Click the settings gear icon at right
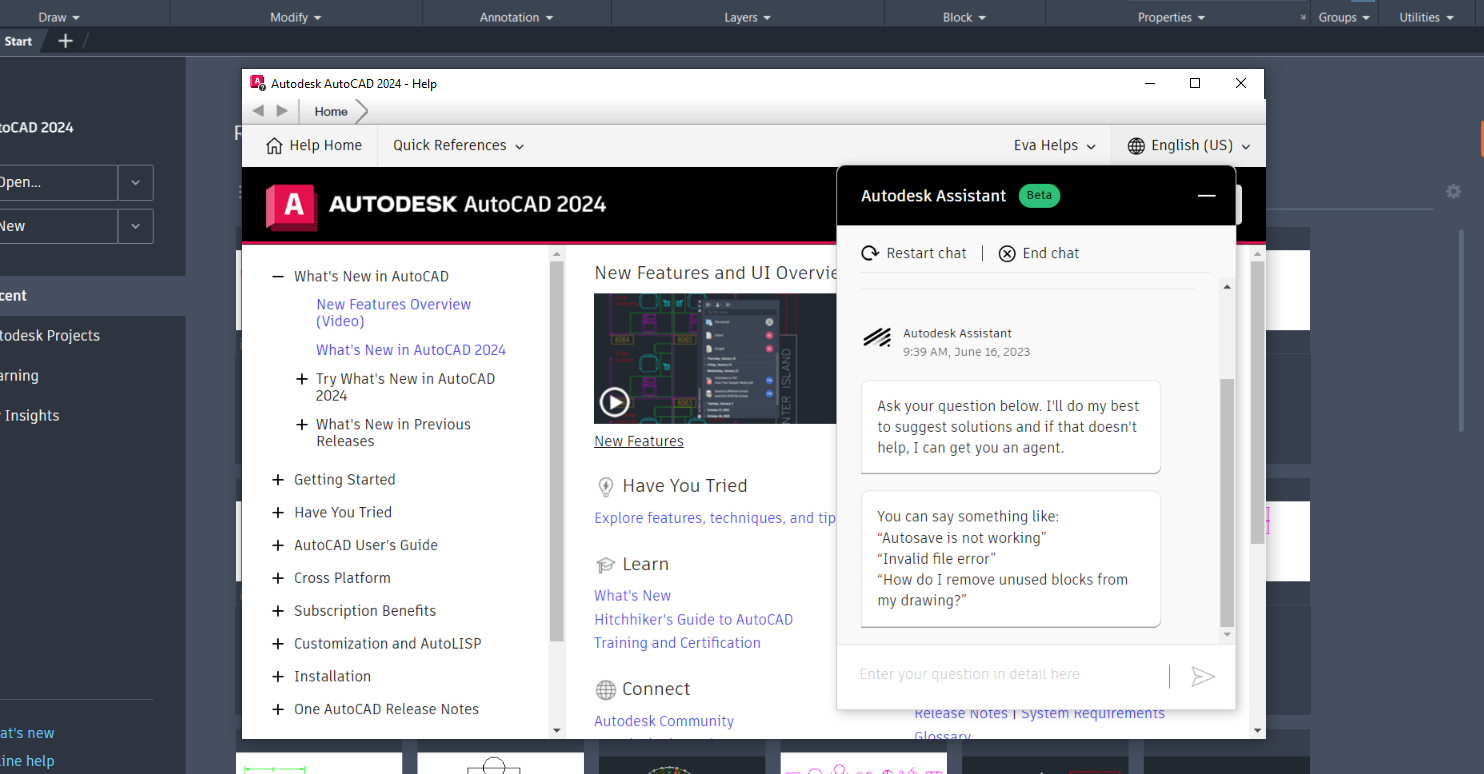The height and width of the screenshot is (774, 1484). (1453, 191)
